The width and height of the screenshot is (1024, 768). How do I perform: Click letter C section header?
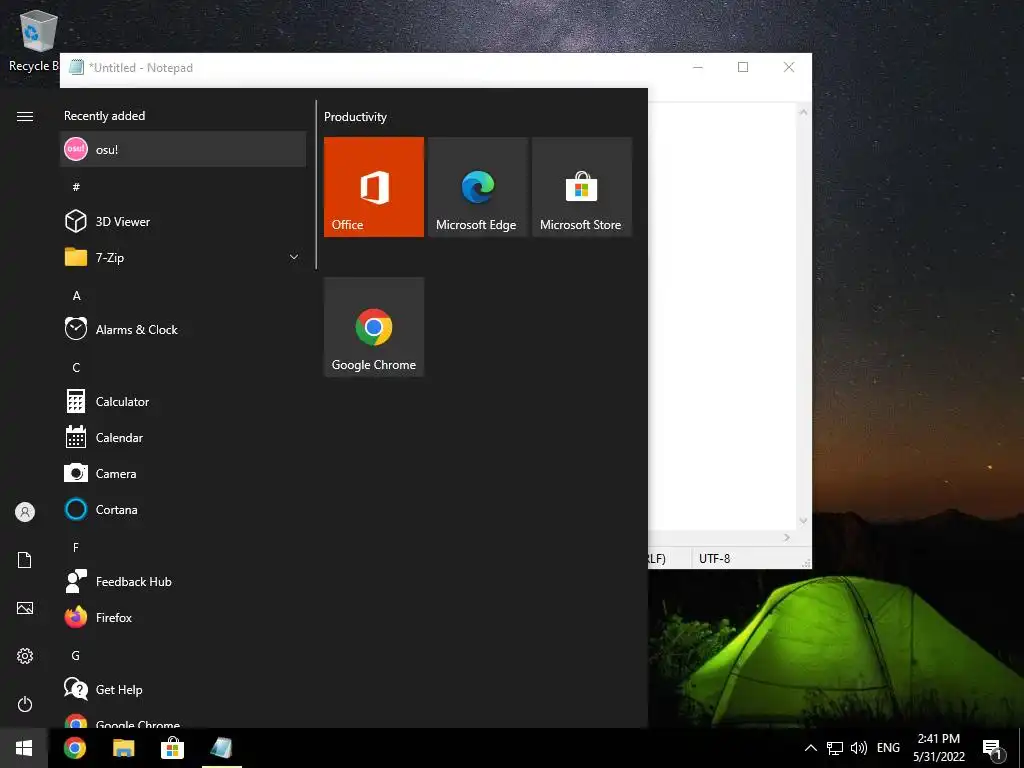tap(76, 368)
